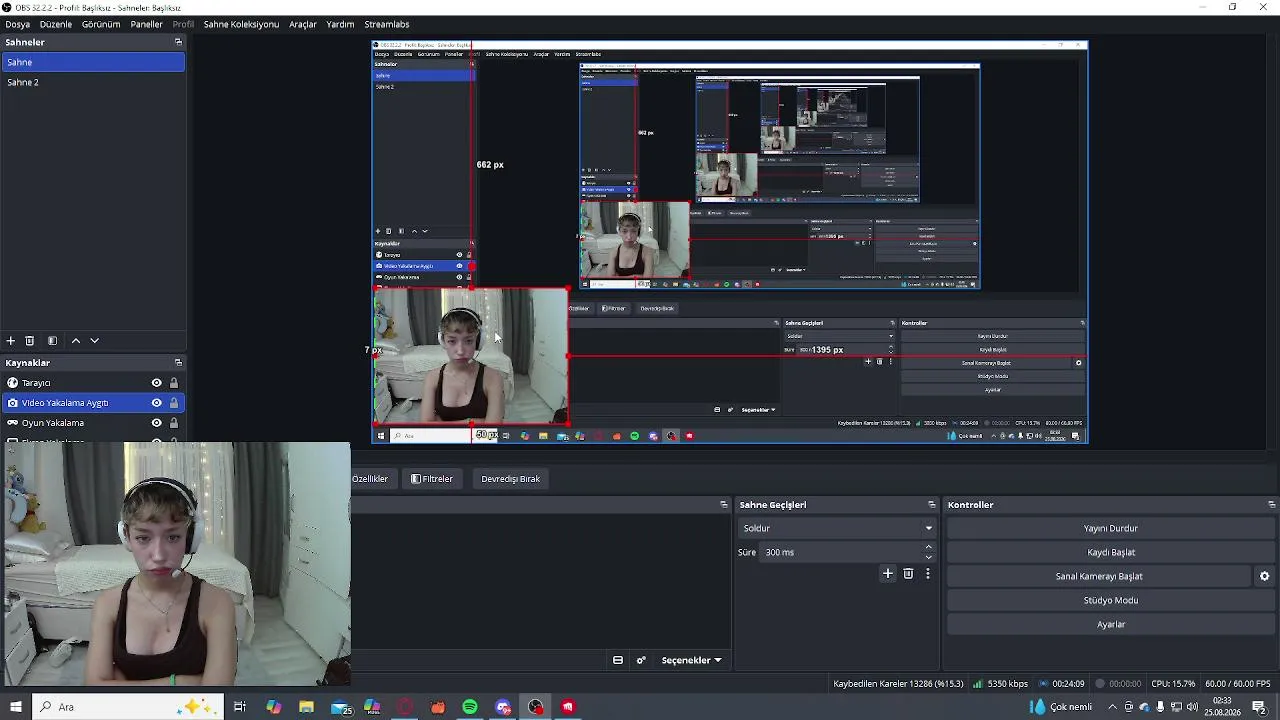The width and height of the screenshot is (1280, 720).
Task: Lock the Video Yakalama Aygıtı source
Action: coord(174,403)
